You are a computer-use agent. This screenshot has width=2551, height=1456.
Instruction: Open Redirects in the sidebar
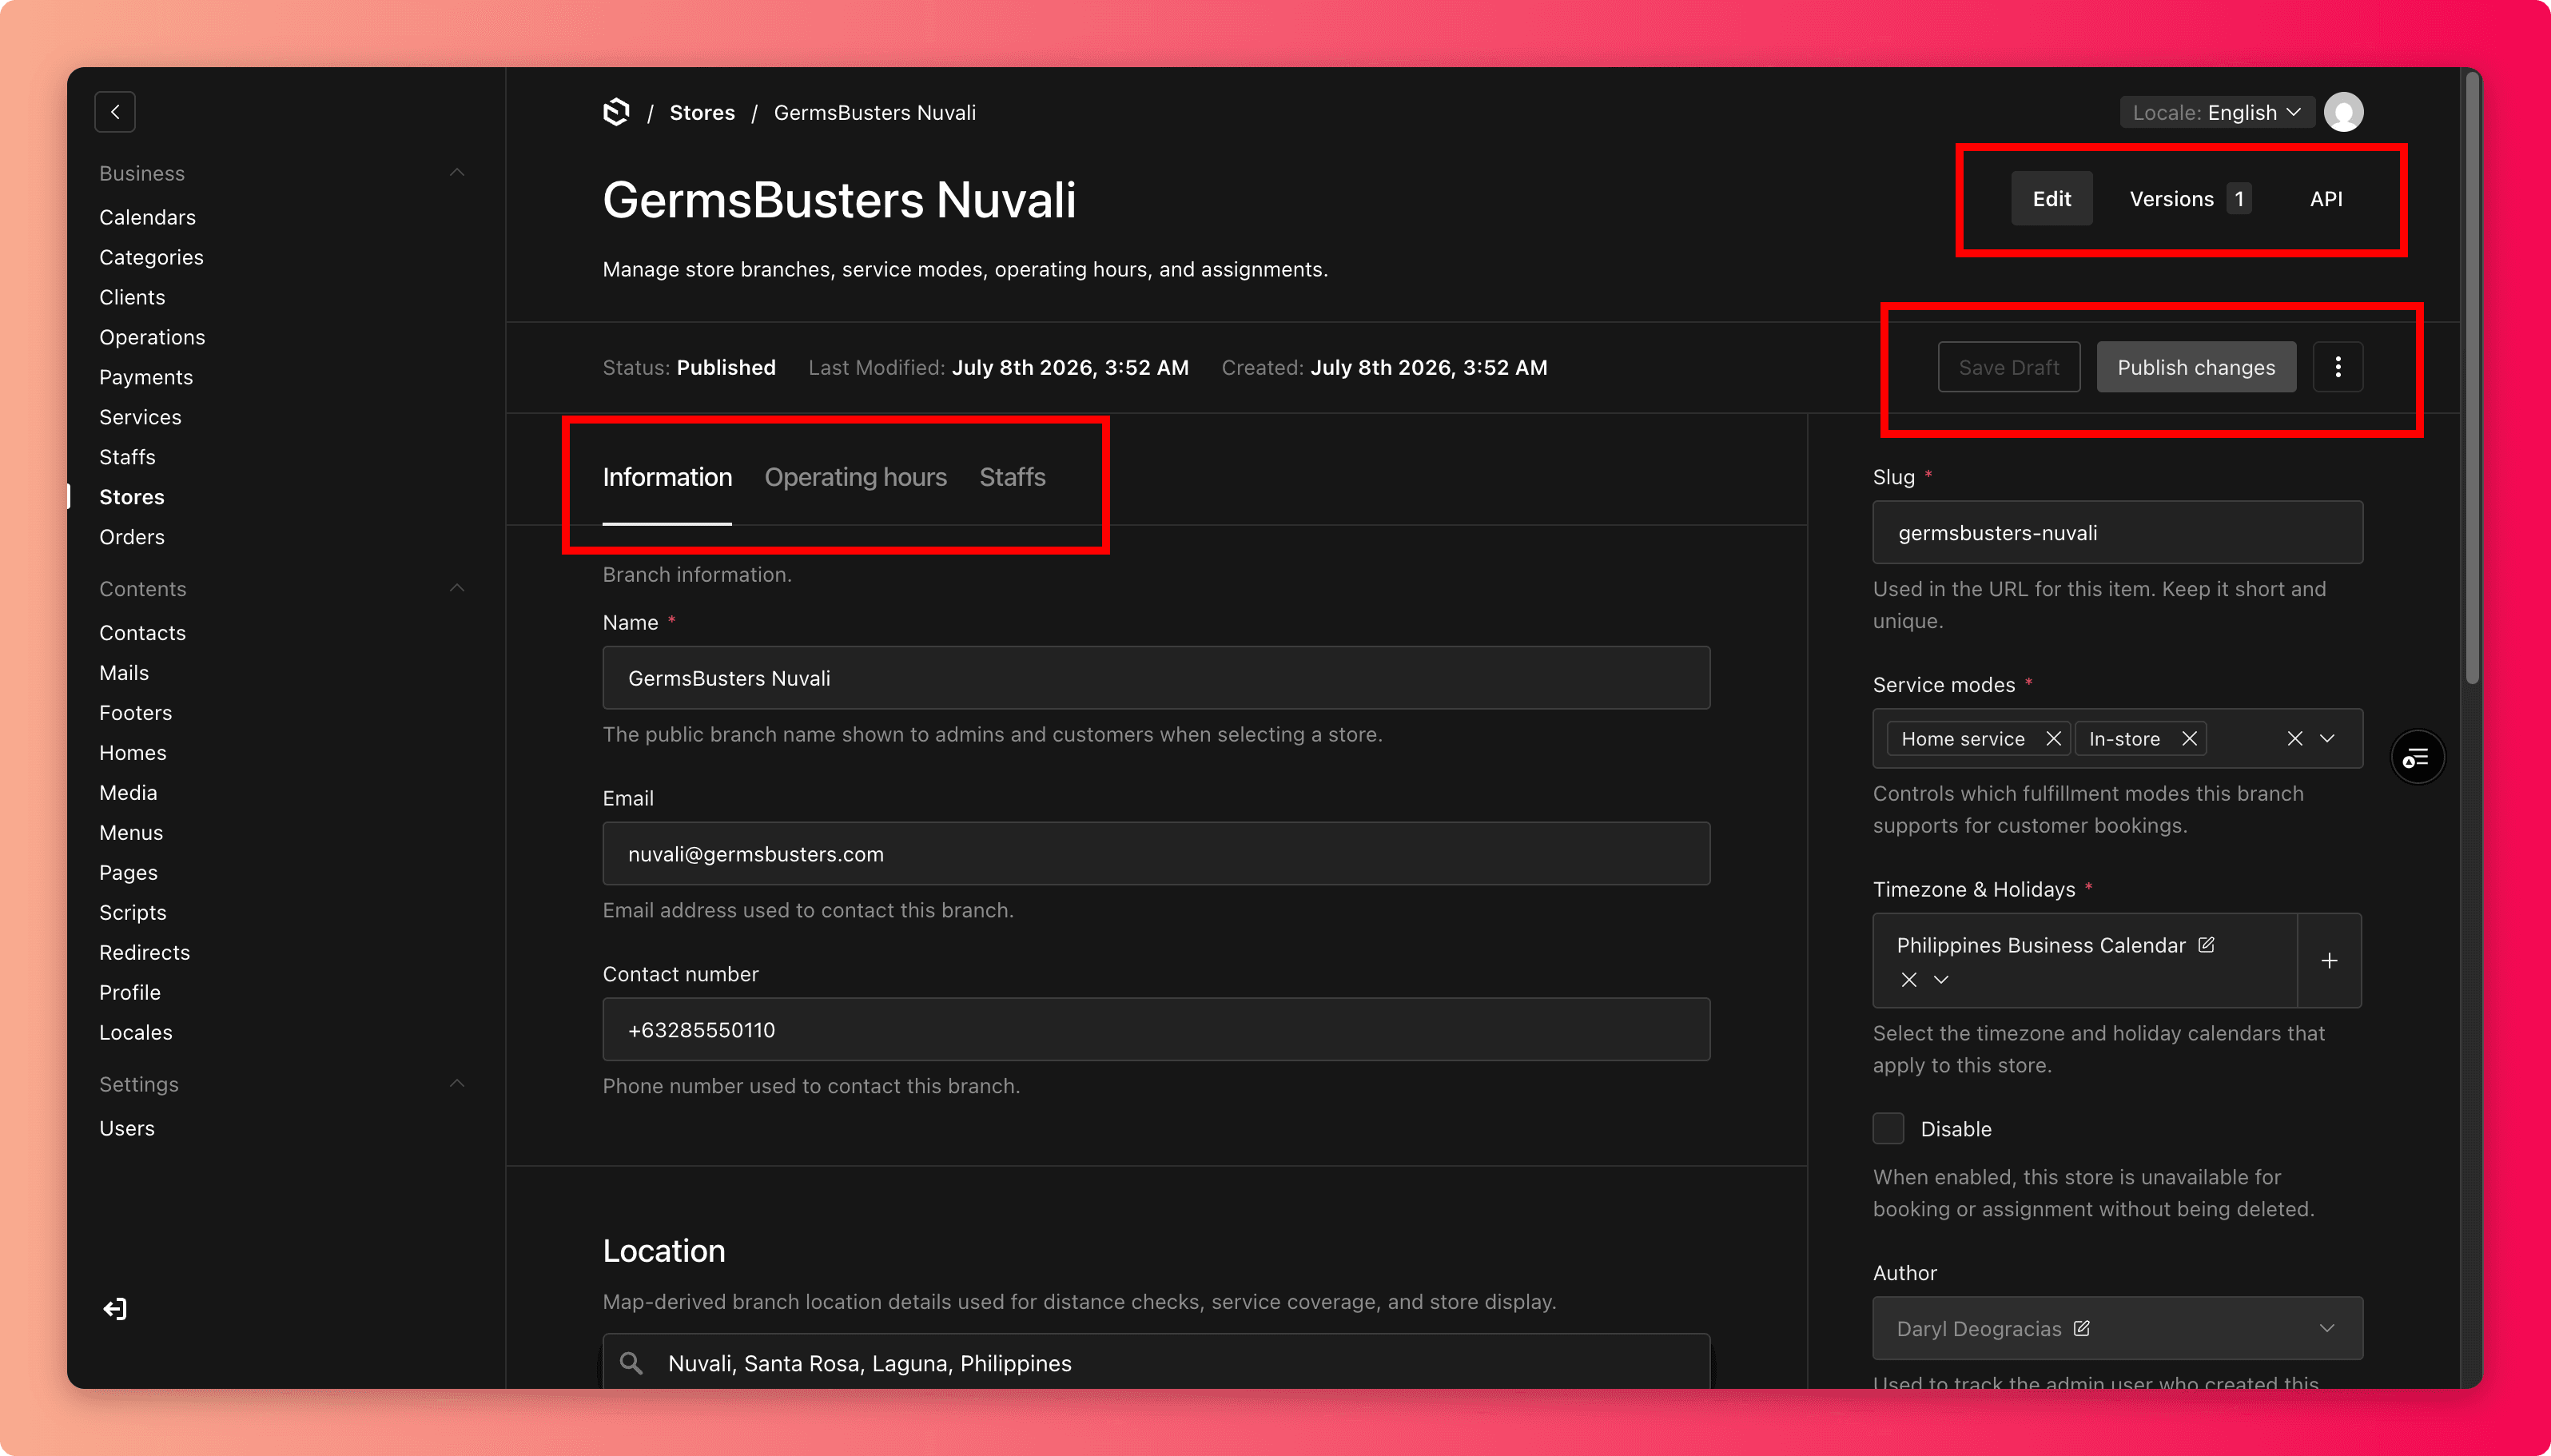tap(144, 953)
